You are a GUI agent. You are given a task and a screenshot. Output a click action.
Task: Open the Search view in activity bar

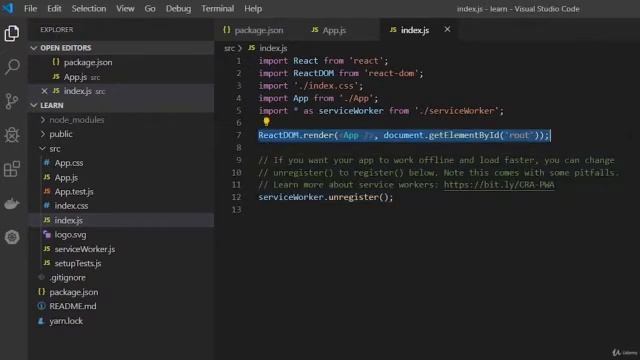[12, 67]
